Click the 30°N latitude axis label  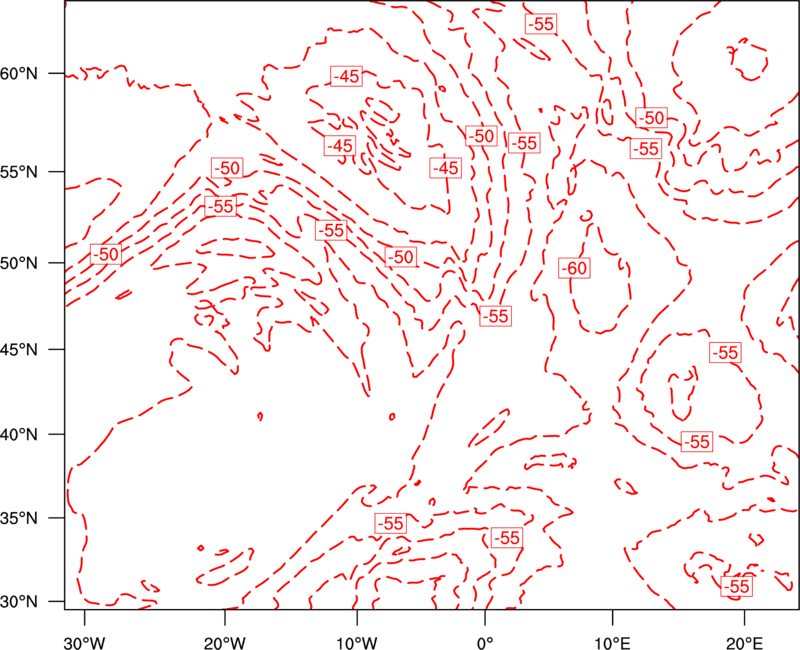(x=19, y=602)
